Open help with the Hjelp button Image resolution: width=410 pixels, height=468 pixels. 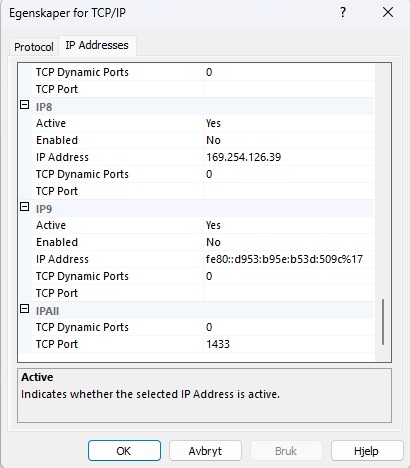coord(367,451)
